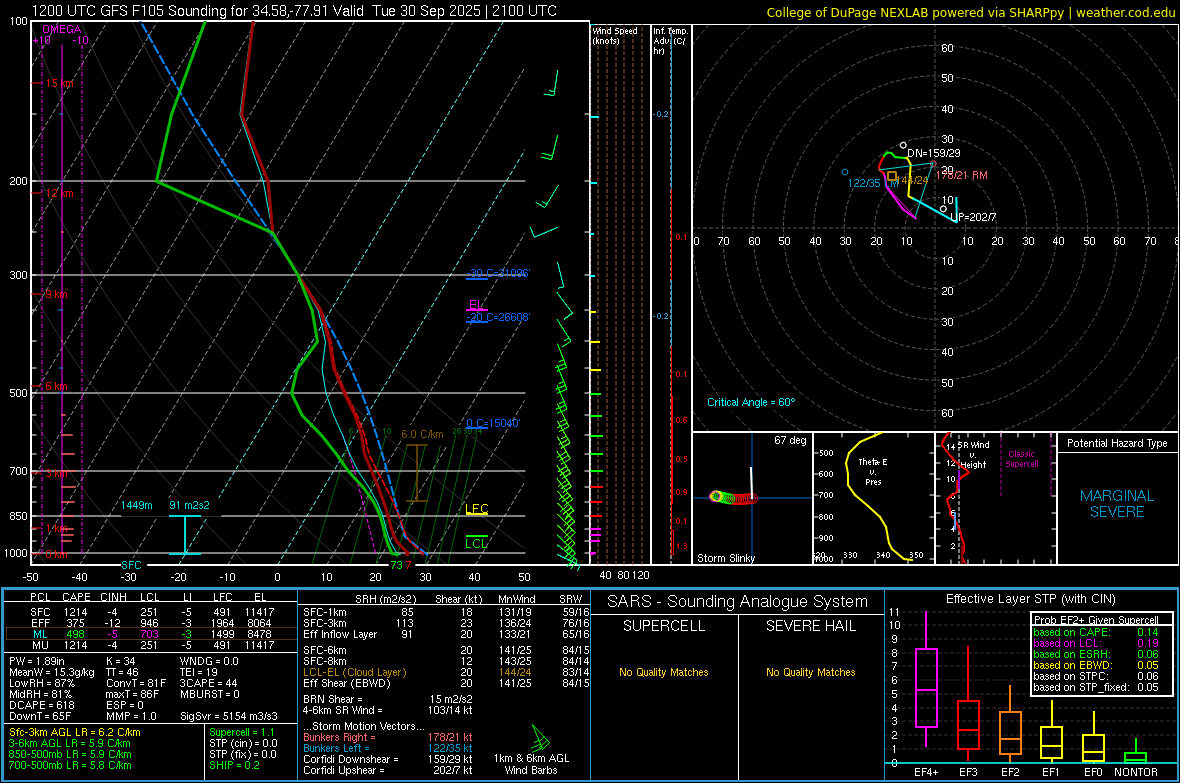Select the highlighted ML parcel row
Screen dimensions: 1180x783
click(x=151, y=634)
